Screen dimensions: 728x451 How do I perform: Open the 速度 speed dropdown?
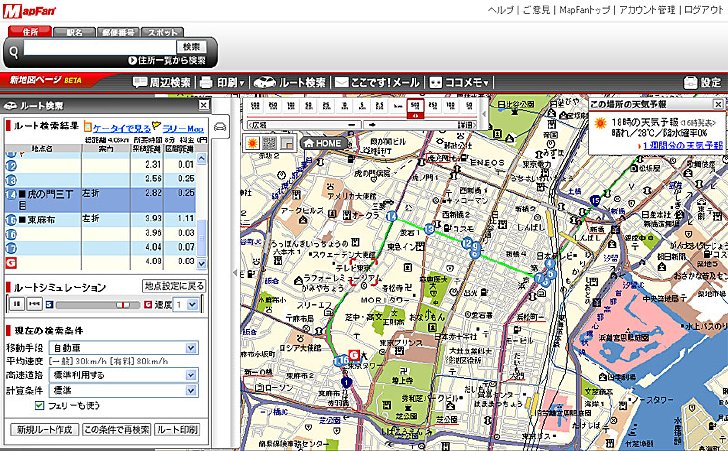(185, 305)
